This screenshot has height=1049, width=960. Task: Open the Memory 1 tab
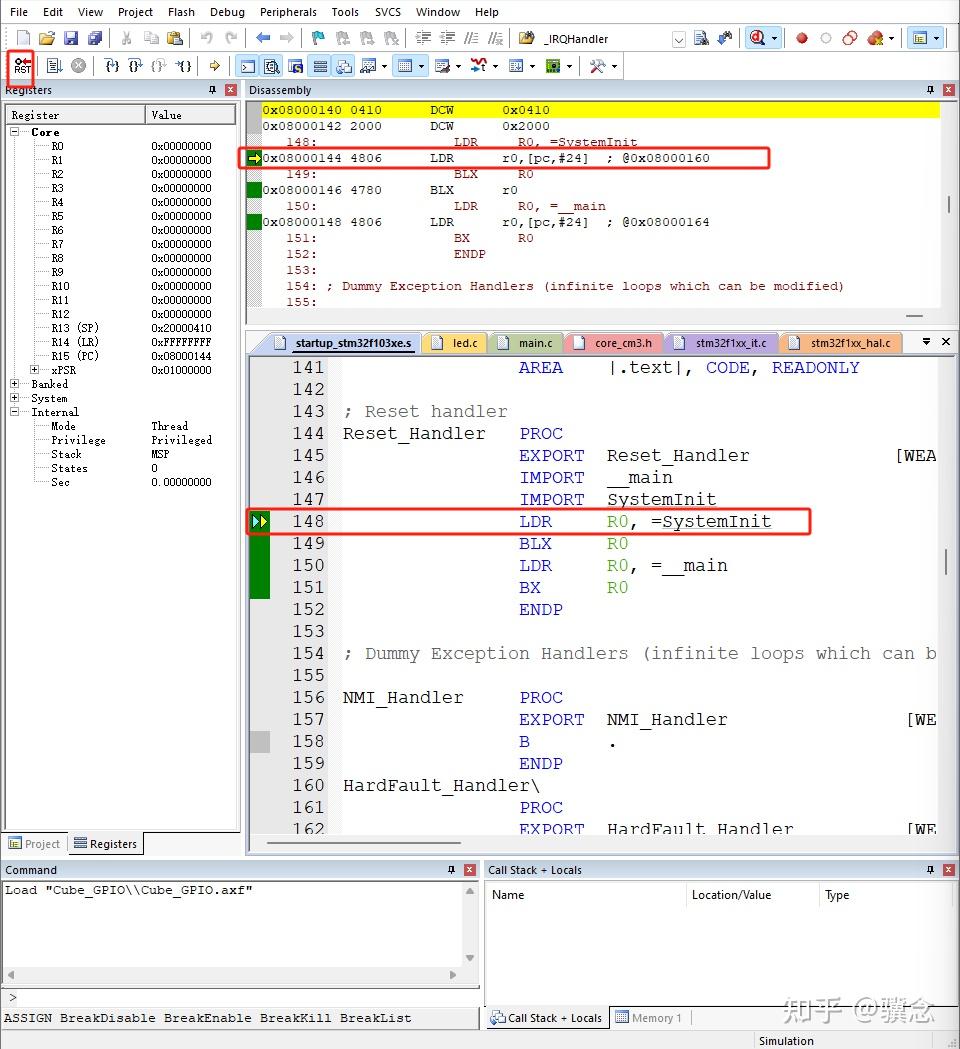[649, 1018]
